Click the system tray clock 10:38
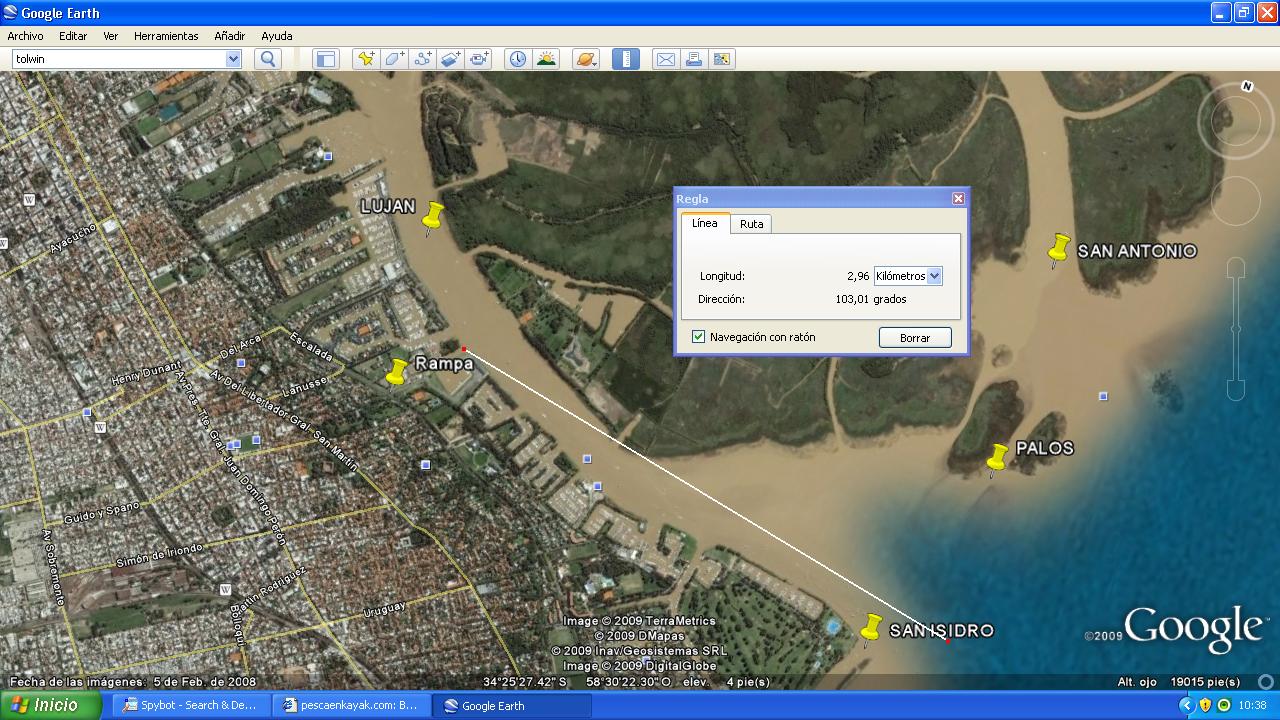The width and height of the screenshot is (1280, 720). click(1252, 705)
